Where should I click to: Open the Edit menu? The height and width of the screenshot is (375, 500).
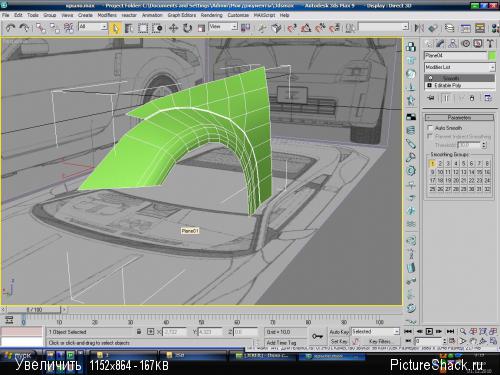pyautogui.click(x=18, y=15)
